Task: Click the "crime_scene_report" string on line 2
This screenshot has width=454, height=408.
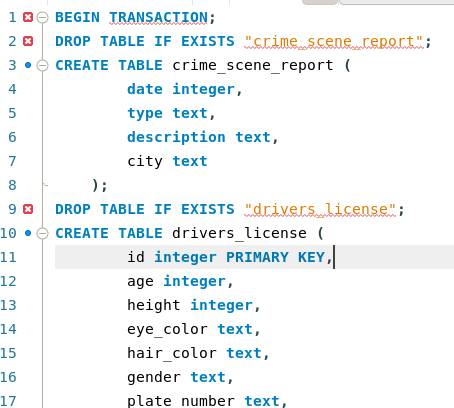Action: pyautogui.click(x=334, y=42)
